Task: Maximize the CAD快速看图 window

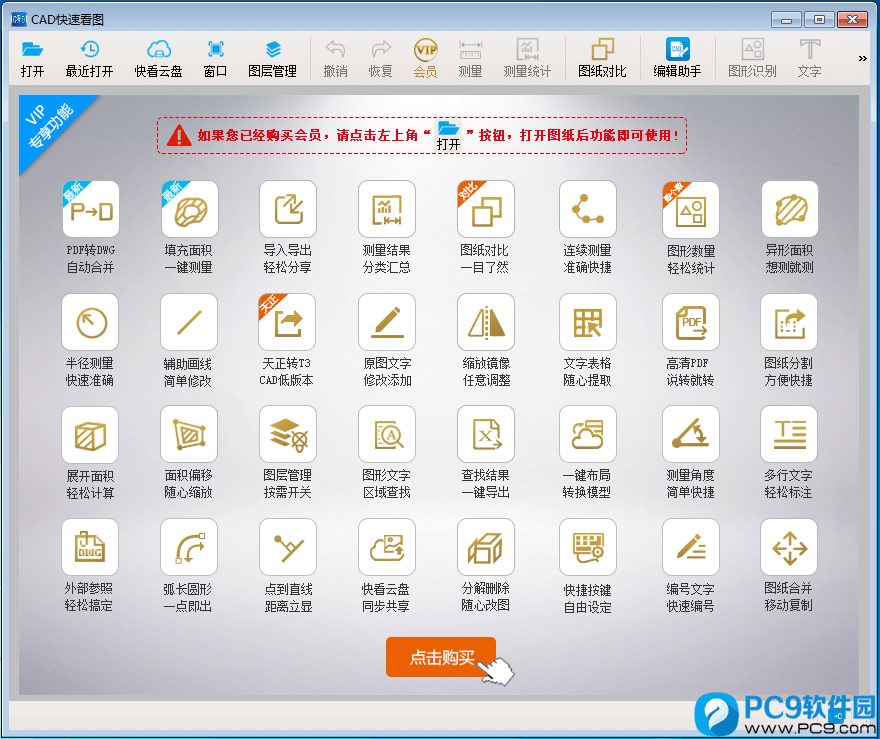Action: pos(819,20)
